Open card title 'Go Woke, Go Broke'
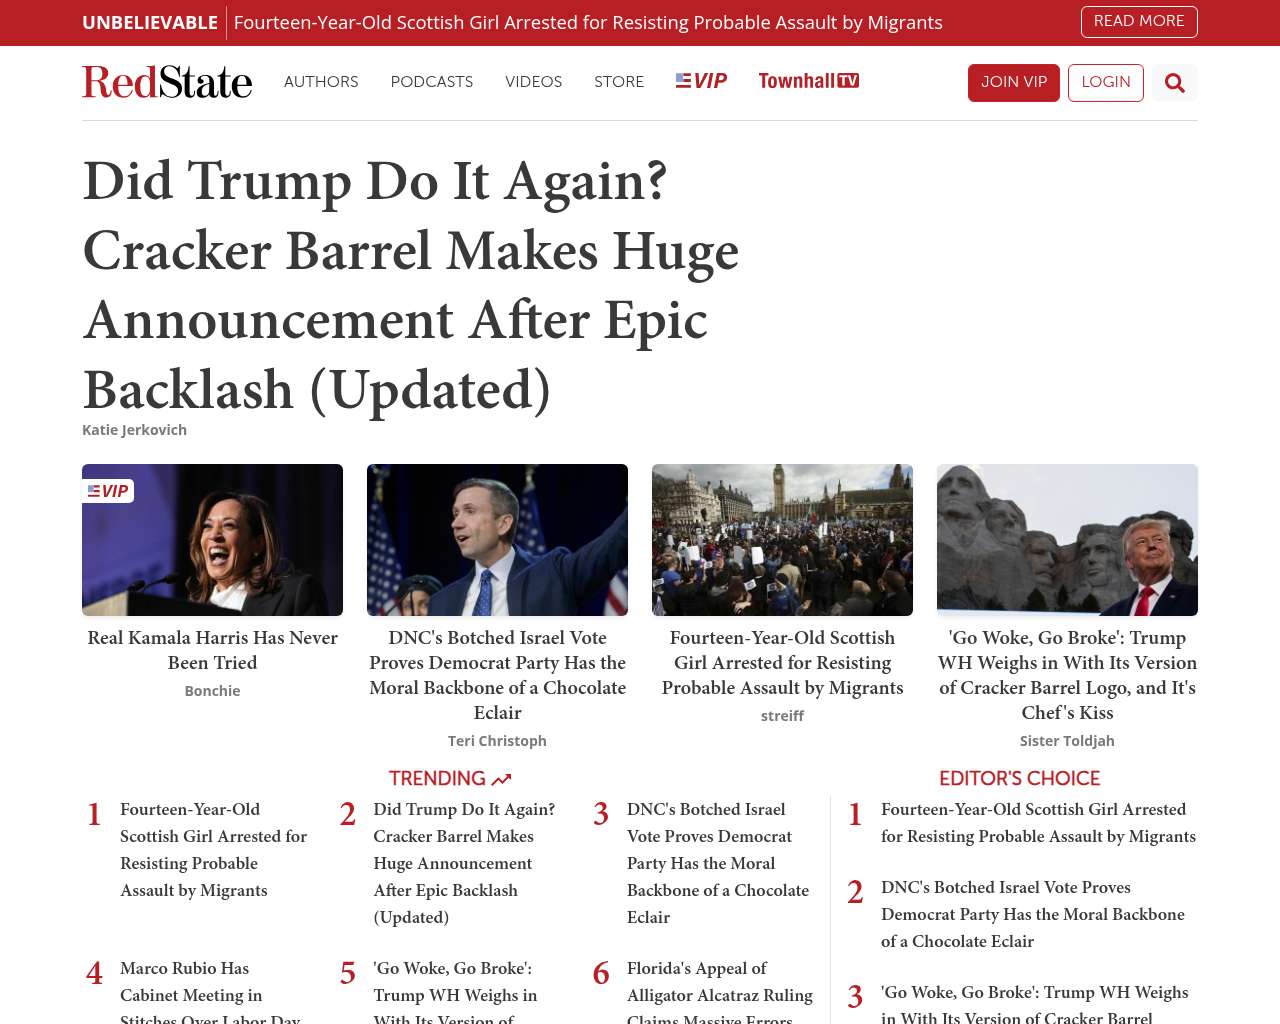Screen dimensions: 1280x1024 pyautogui.click(x=1067, y=675)
